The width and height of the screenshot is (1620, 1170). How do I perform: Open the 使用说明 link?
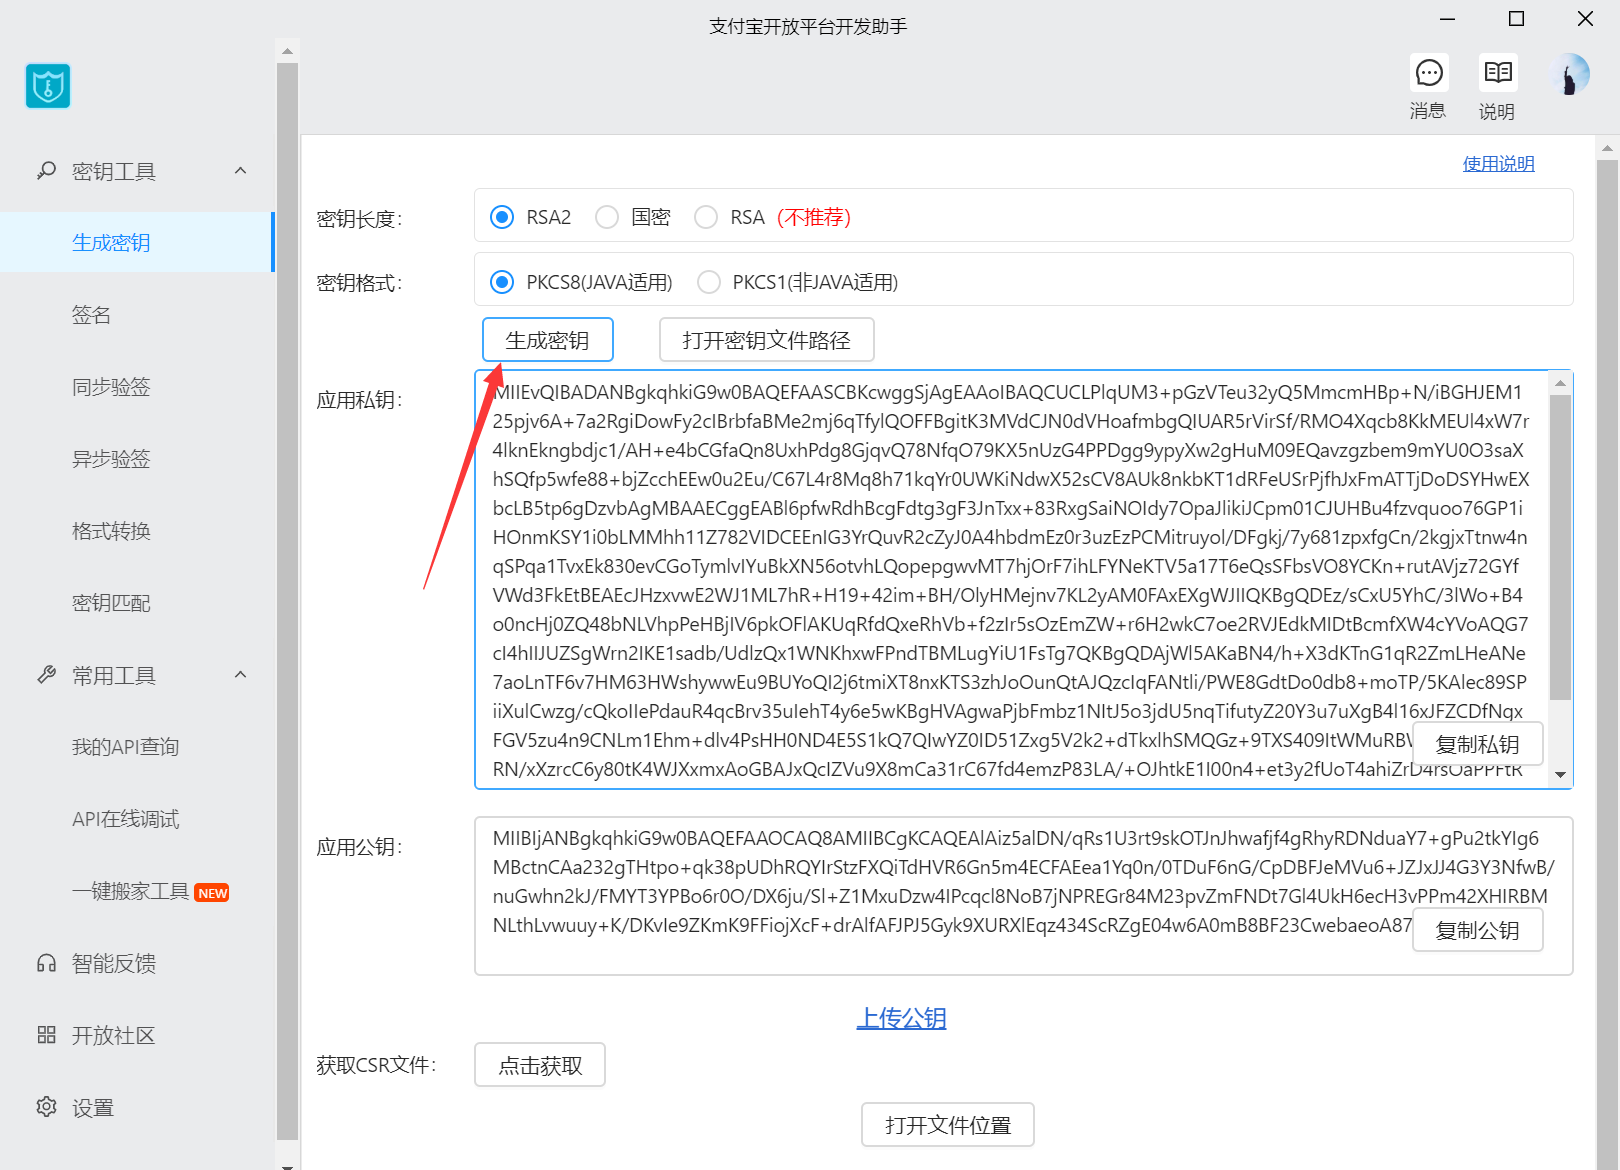(1498, 164)
